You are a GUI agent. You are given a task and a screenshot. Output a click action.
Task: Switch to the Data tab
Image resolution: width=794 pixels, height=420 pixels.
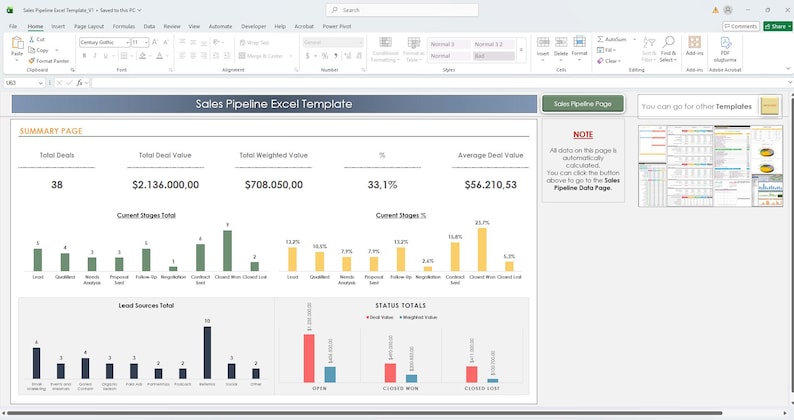149,26
